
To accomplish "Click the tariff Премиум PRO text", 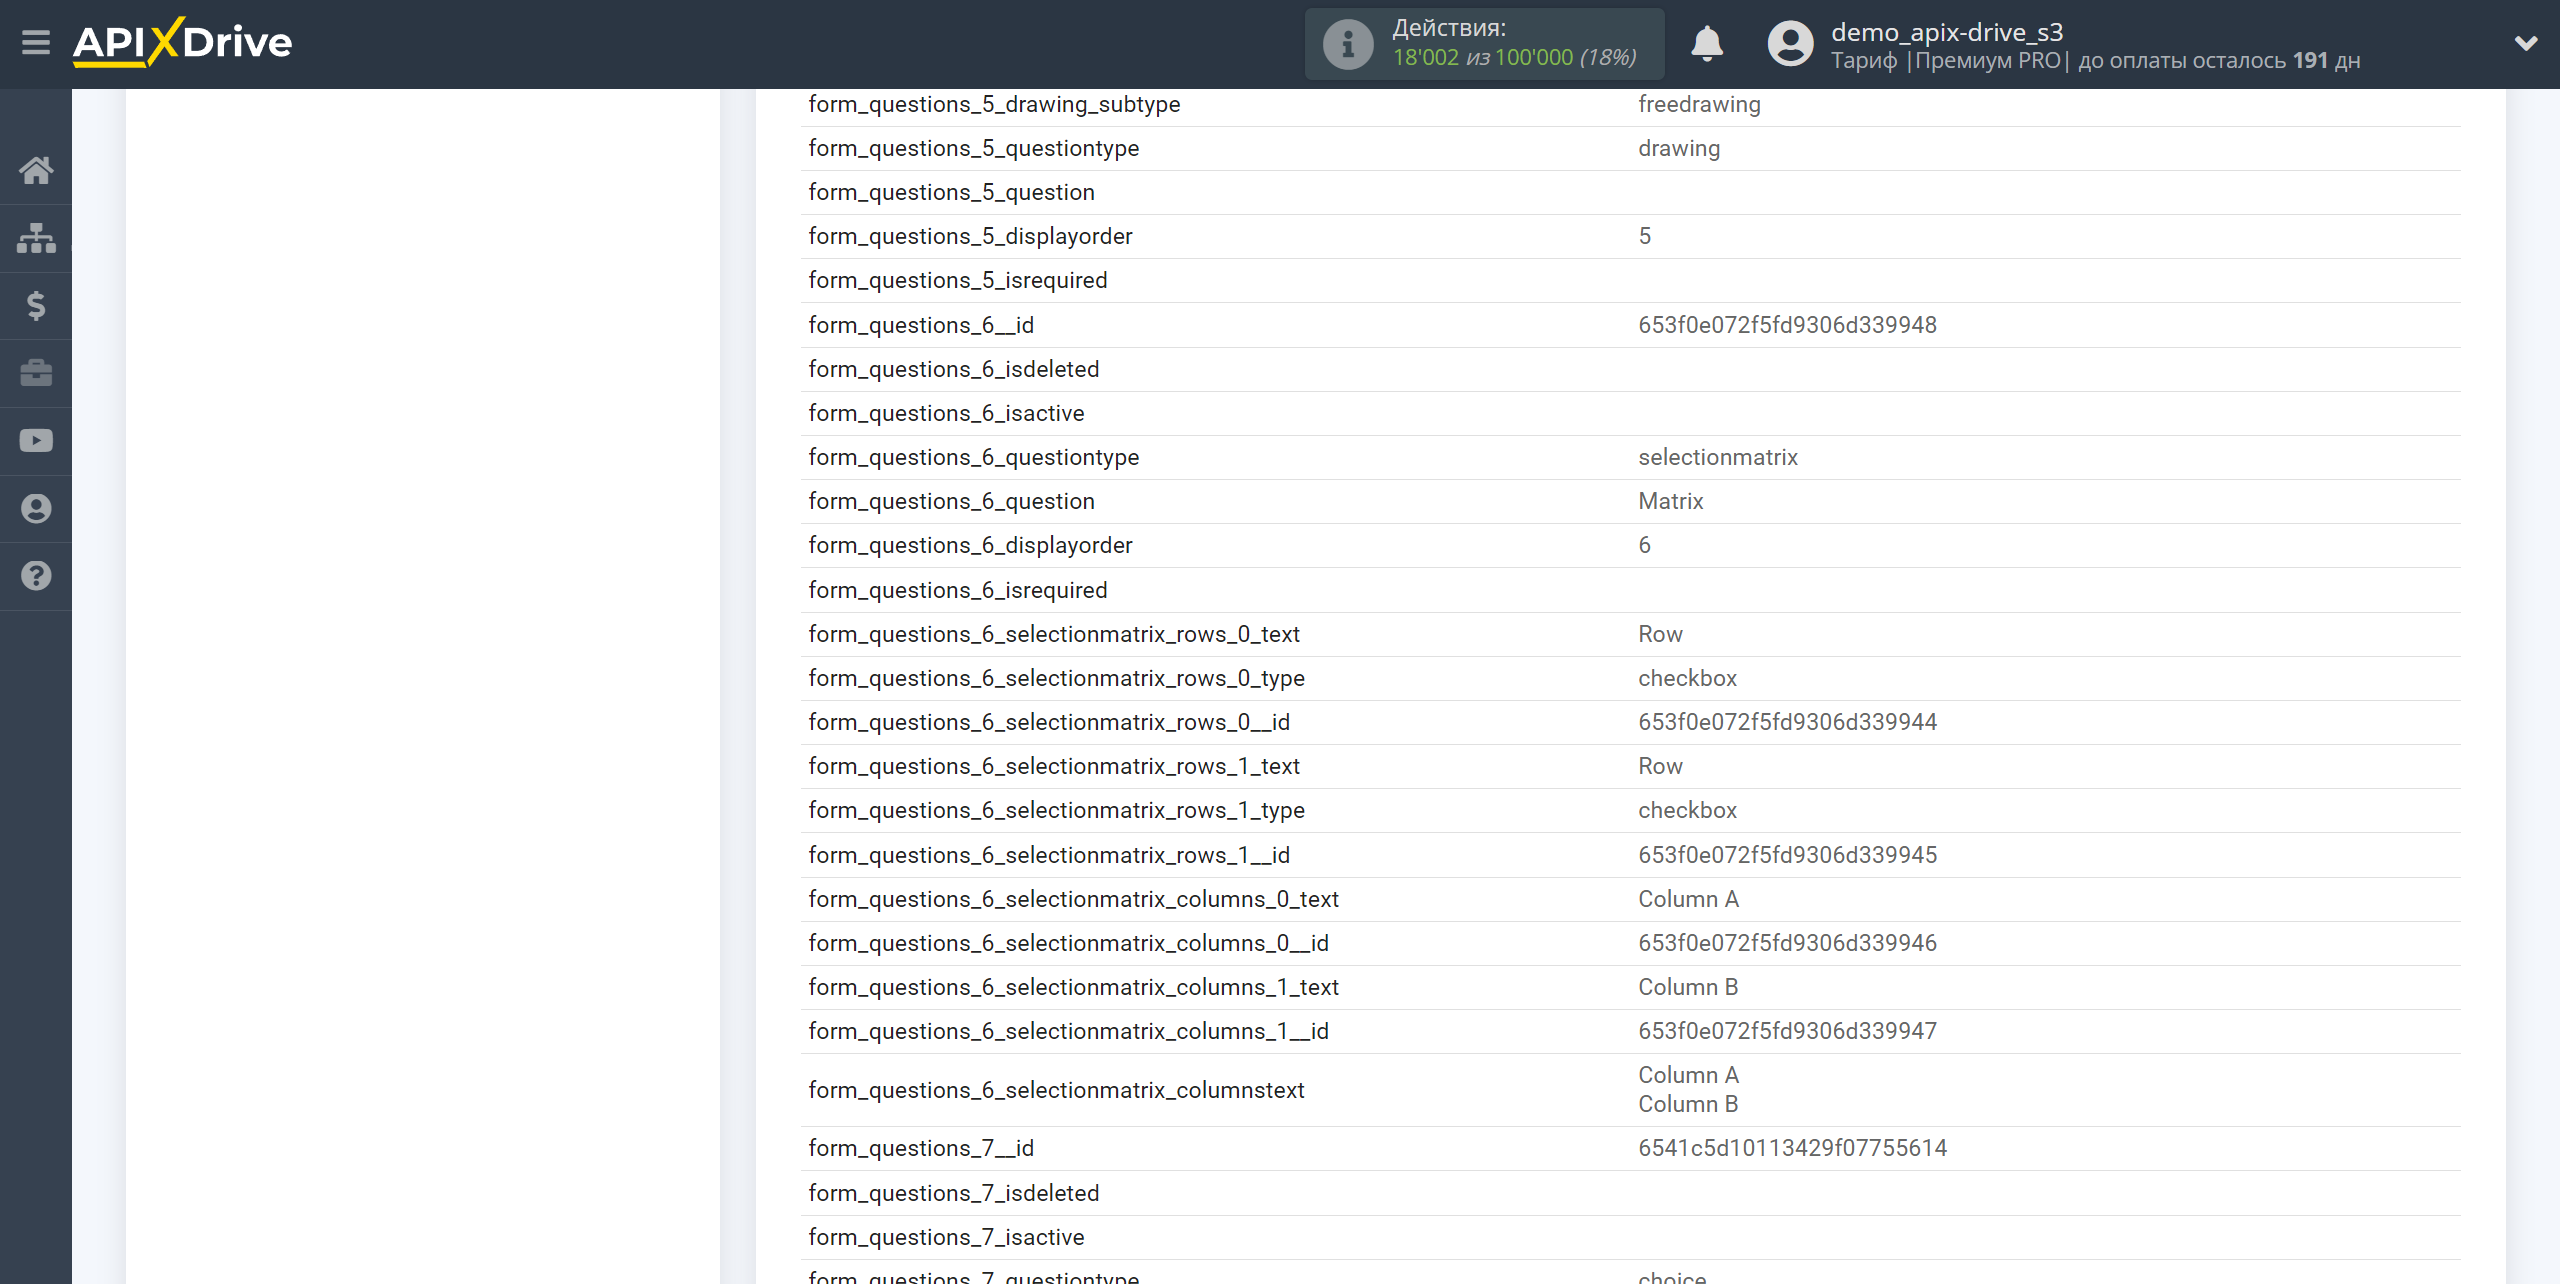I will (x=1988, y=61).
